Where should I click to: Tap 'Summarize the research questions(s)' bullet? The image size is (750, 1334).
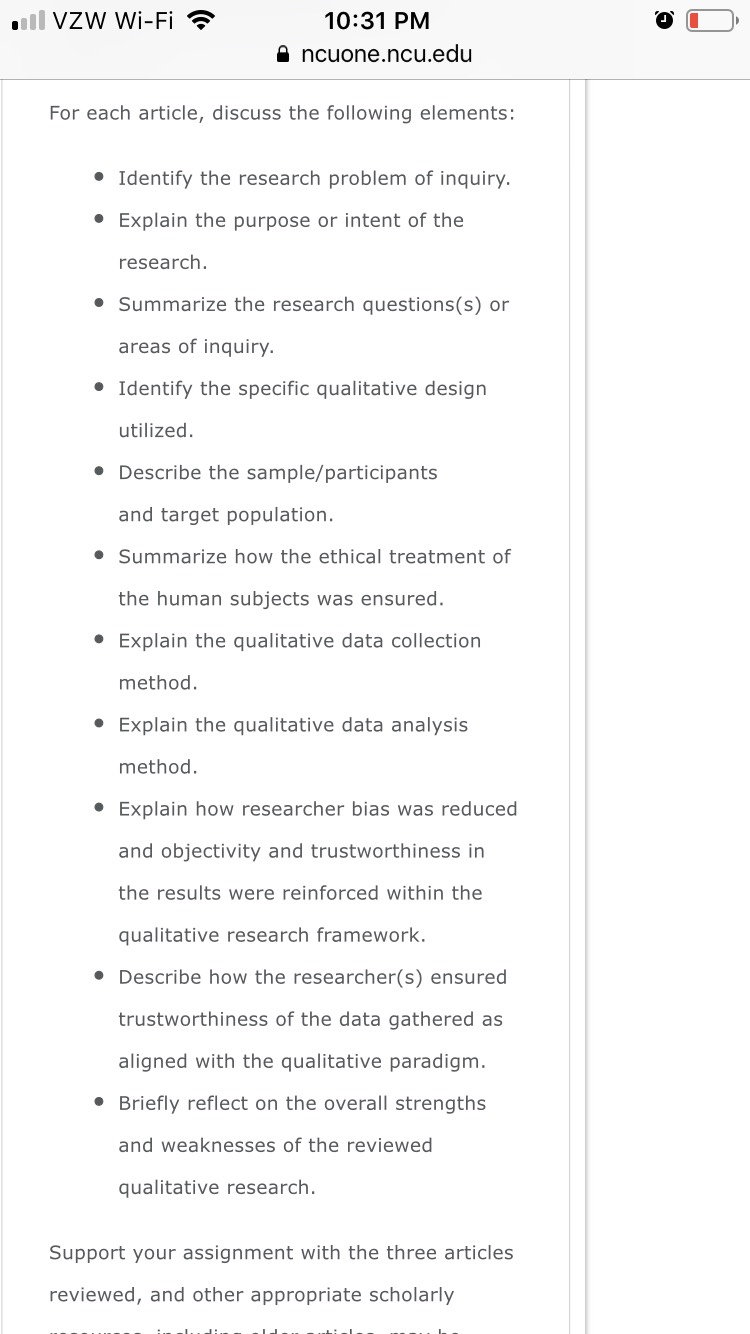coord(314,325)
